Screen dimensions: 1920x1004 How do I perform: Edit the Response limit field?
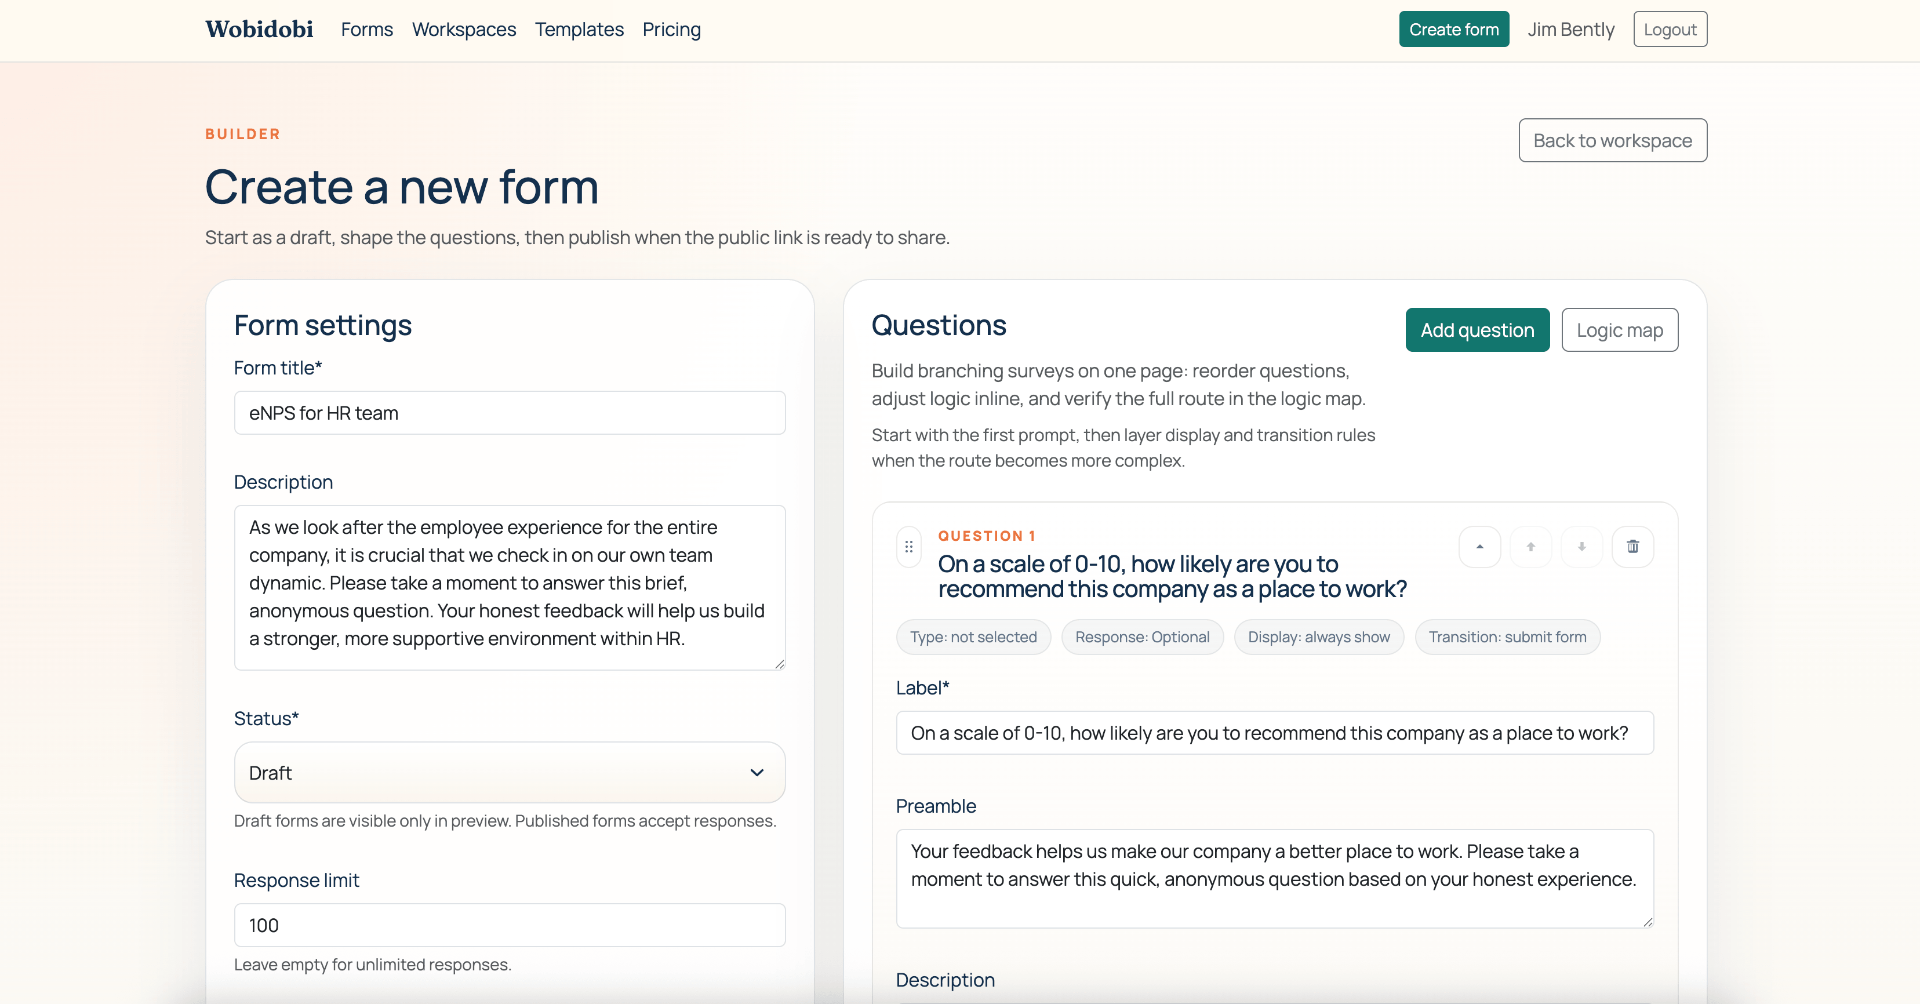(x=510, y=925)
